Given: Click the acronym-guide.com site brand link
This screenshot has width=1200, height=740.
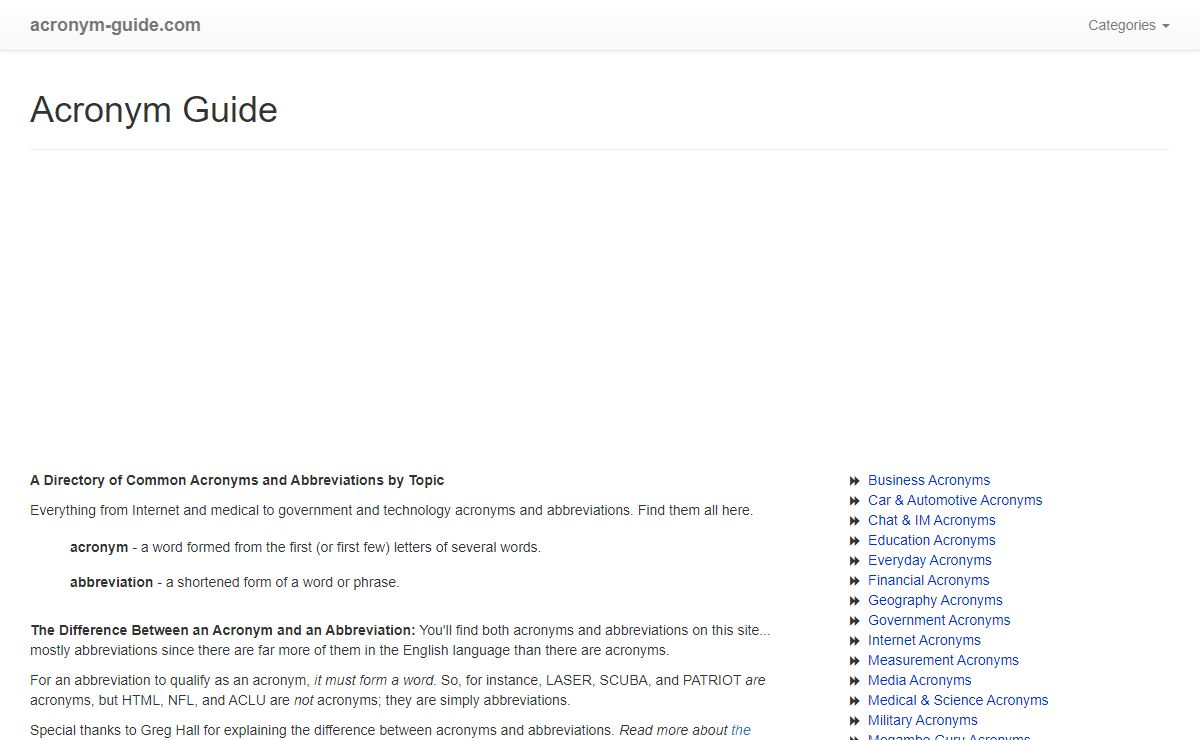Looking at the screenshot, I should pyautogui.click(x=115, y=26).
